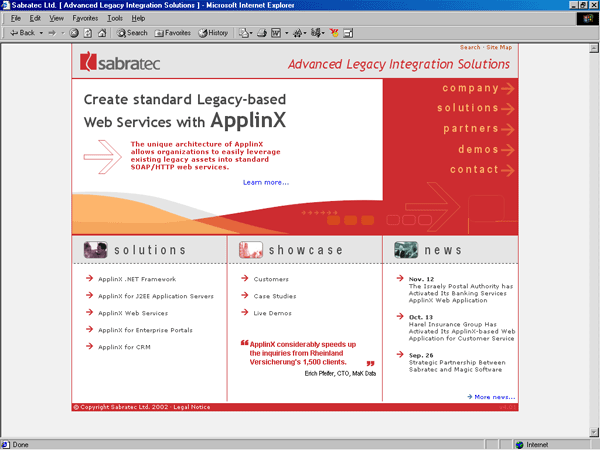Click the solutions section photo icon
Screen dimensions: 600x450
point(95,250)
